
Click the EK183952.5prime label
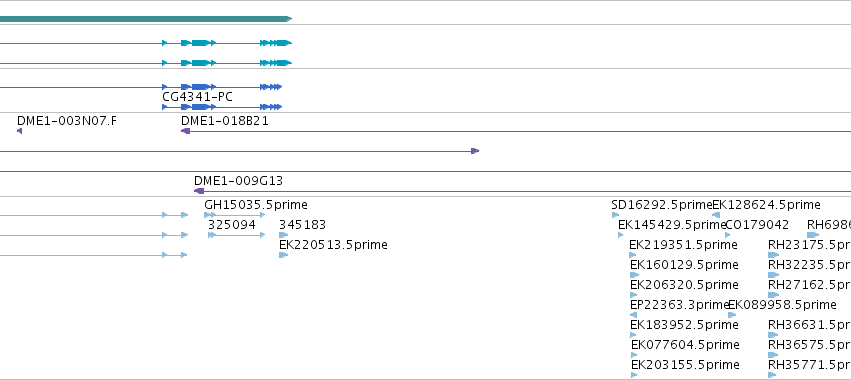click(684, 325)
